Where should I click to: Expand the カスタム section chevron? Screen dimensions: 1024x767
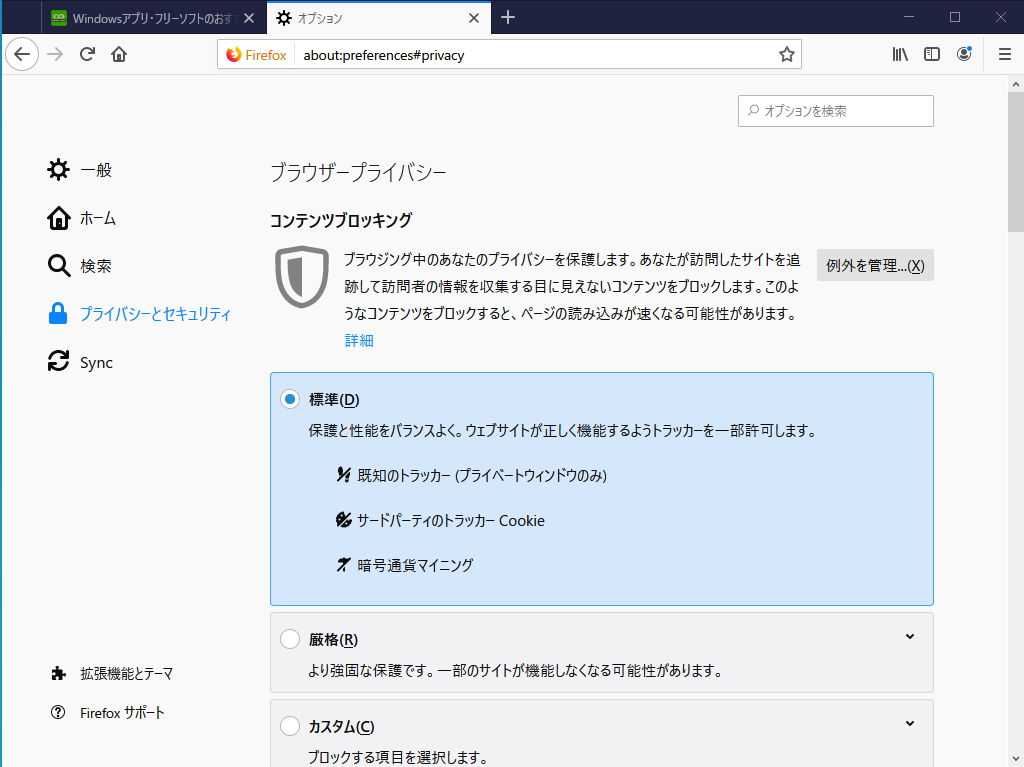pos(909,723)
